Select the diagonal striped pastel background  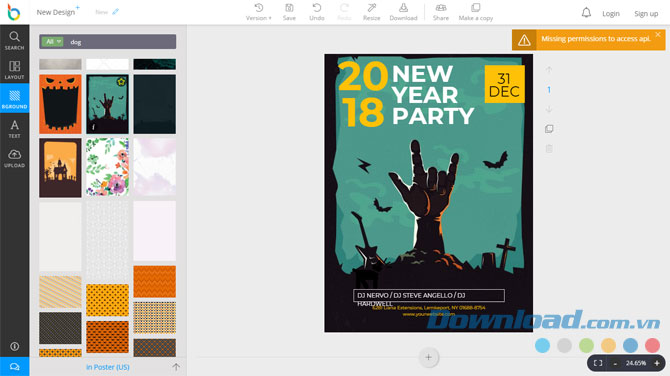[x=60, y=292]
